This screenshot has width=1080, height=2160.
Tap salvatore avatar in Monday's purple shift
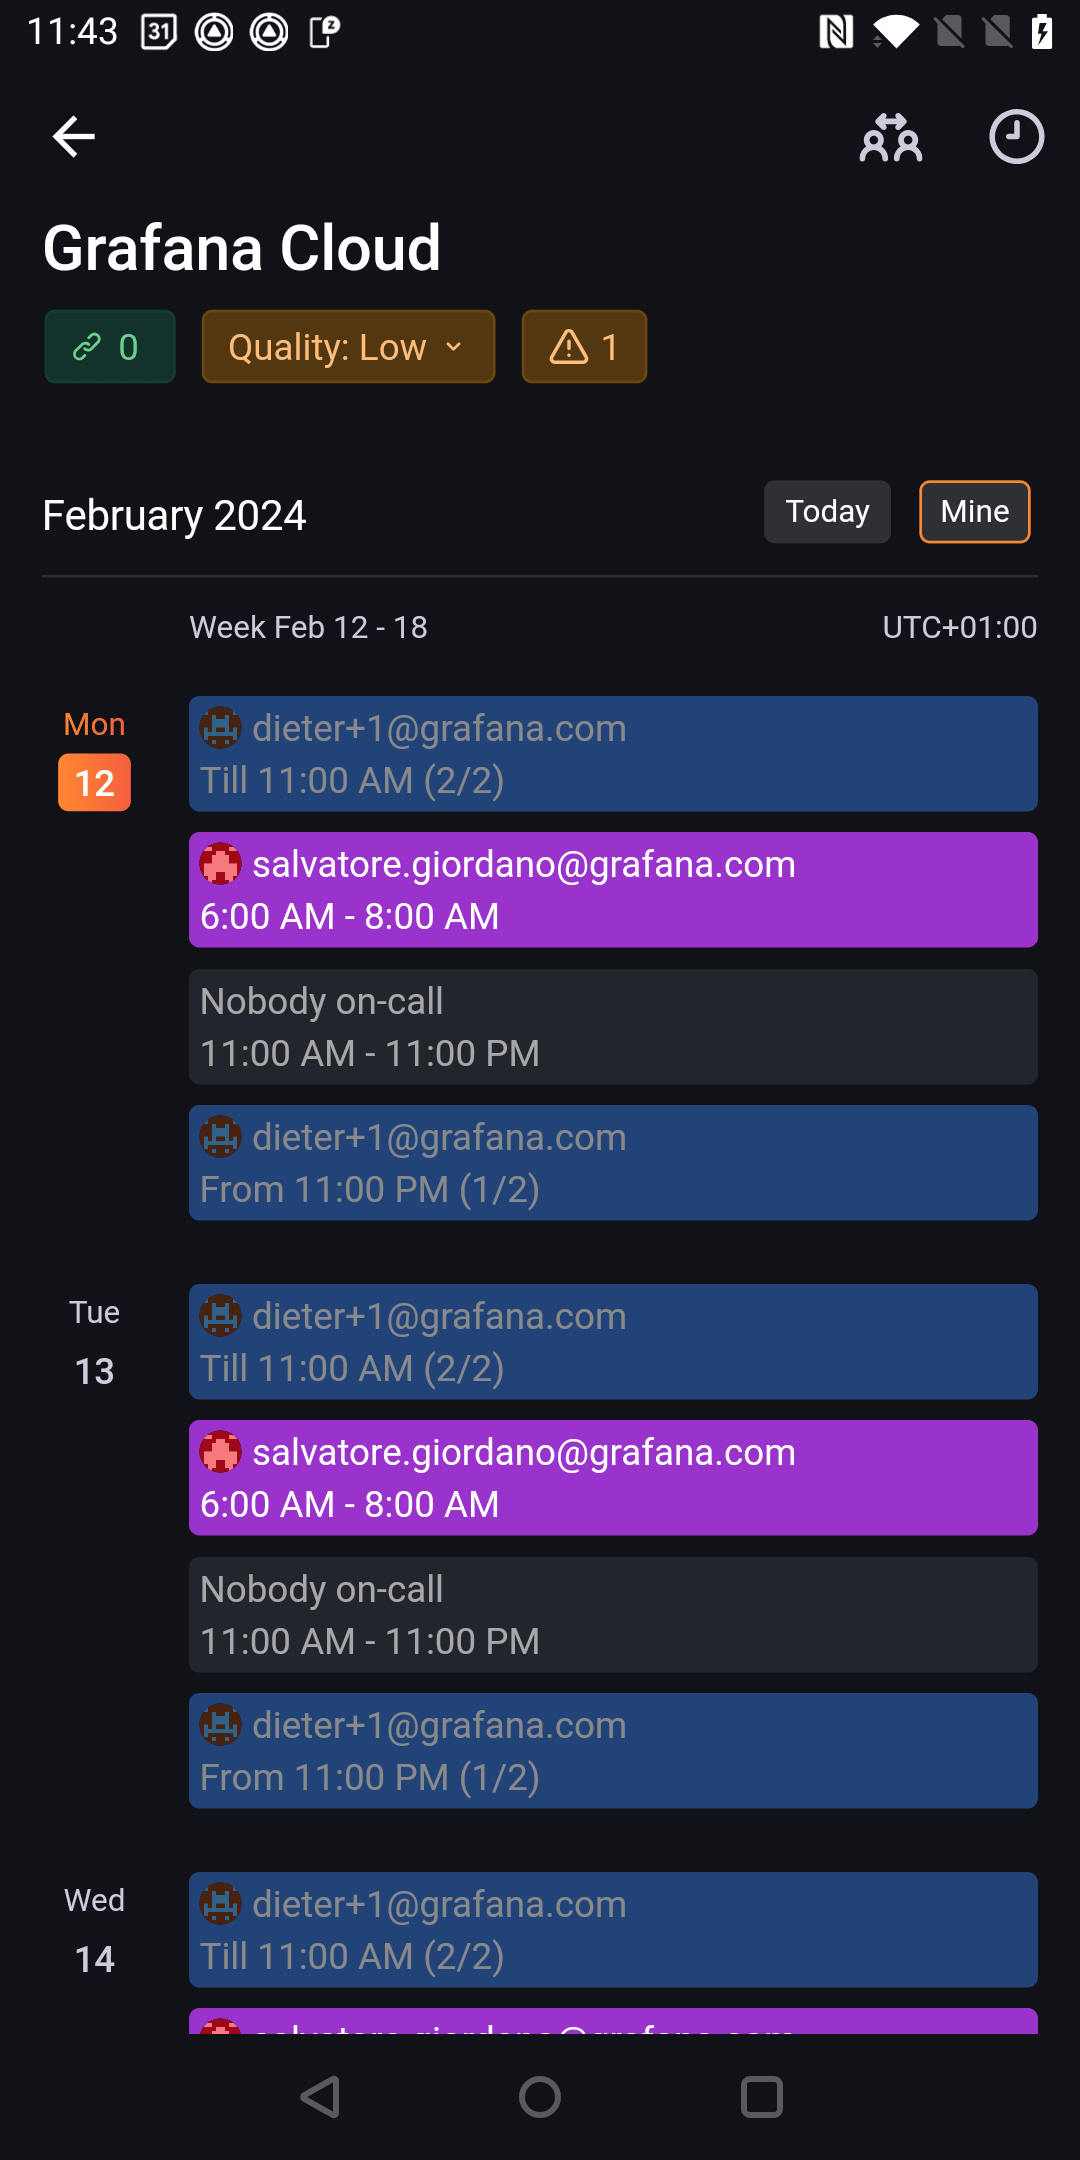click(221, 864)
